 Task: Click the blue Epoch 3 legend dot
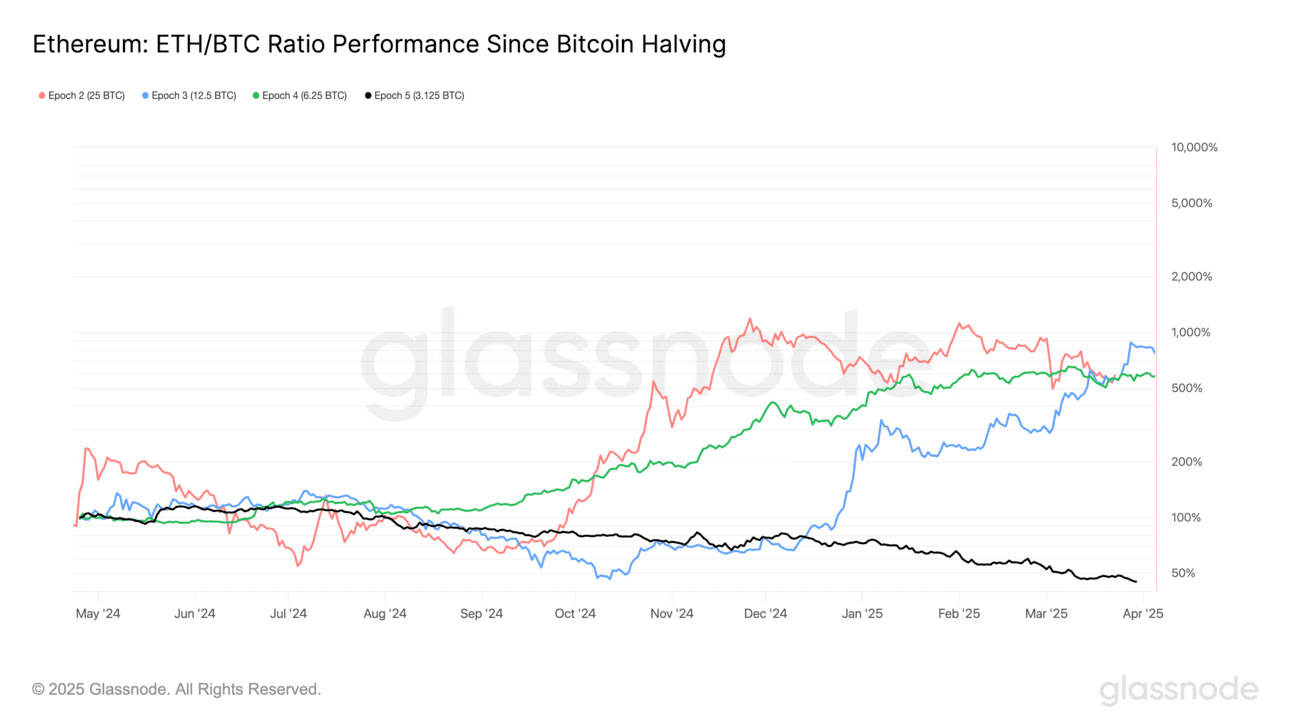[146, 96]
